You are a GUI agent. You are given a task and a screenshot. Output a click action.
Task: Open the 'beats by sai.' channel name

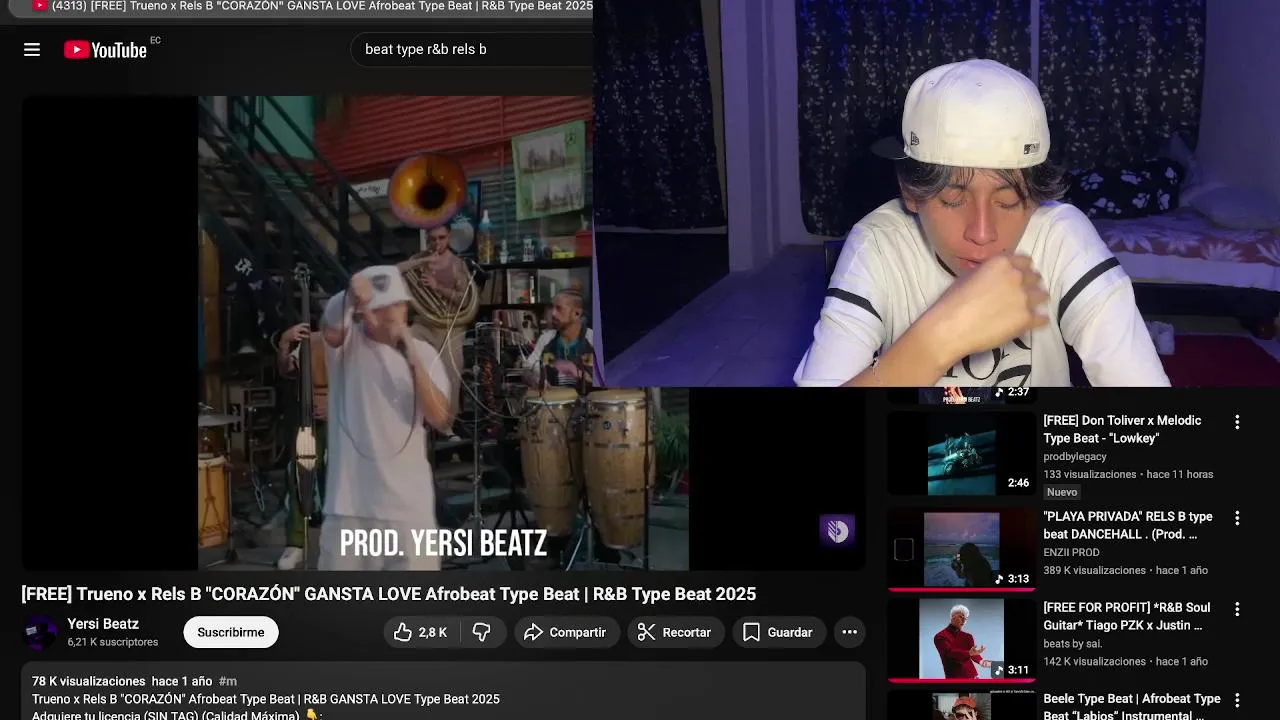1072,643
